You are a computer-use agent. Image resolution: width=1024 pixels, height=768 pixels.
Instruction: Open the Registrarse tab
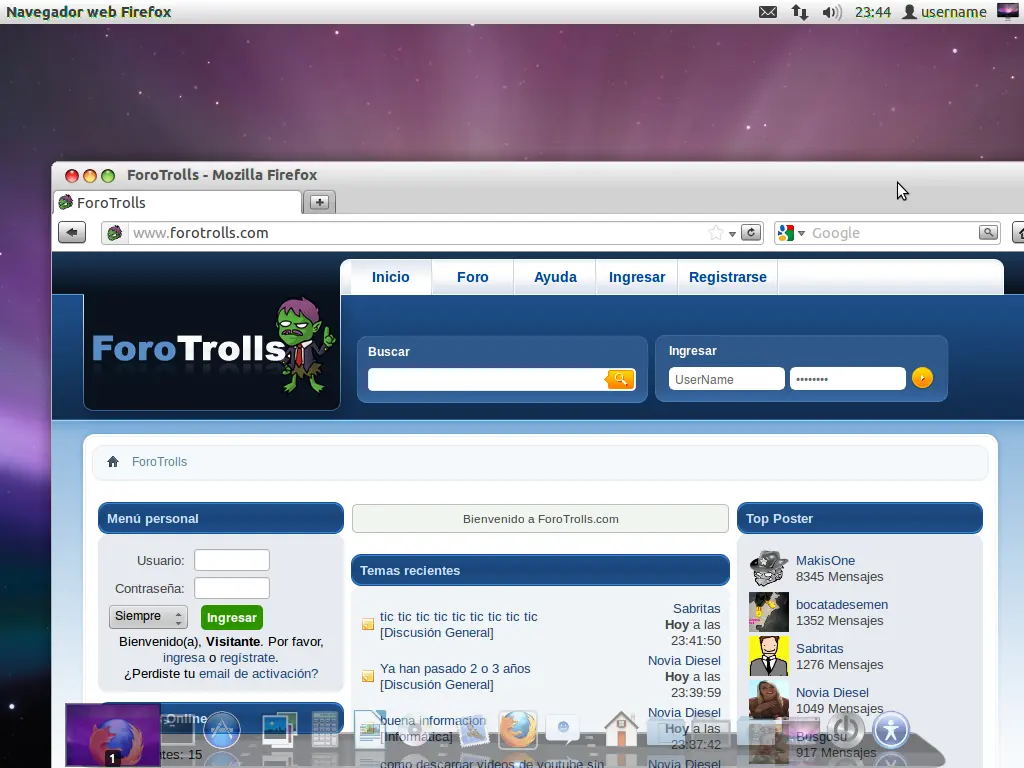[x=728, y=277]
